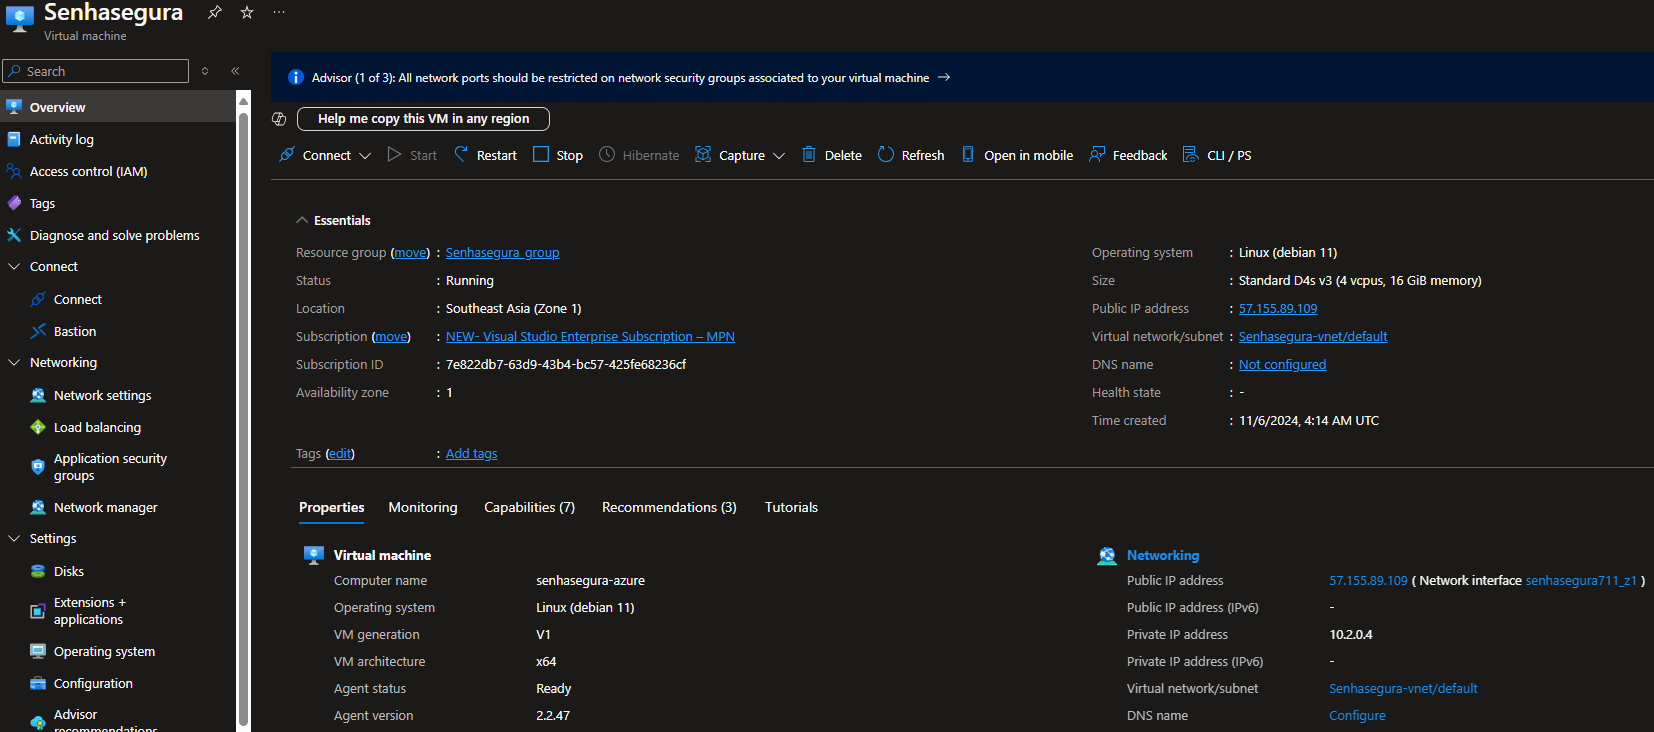This screenshot has width=1654, height=732.
Task: Switch to the Monitoring tab
Action: (423, 507)
